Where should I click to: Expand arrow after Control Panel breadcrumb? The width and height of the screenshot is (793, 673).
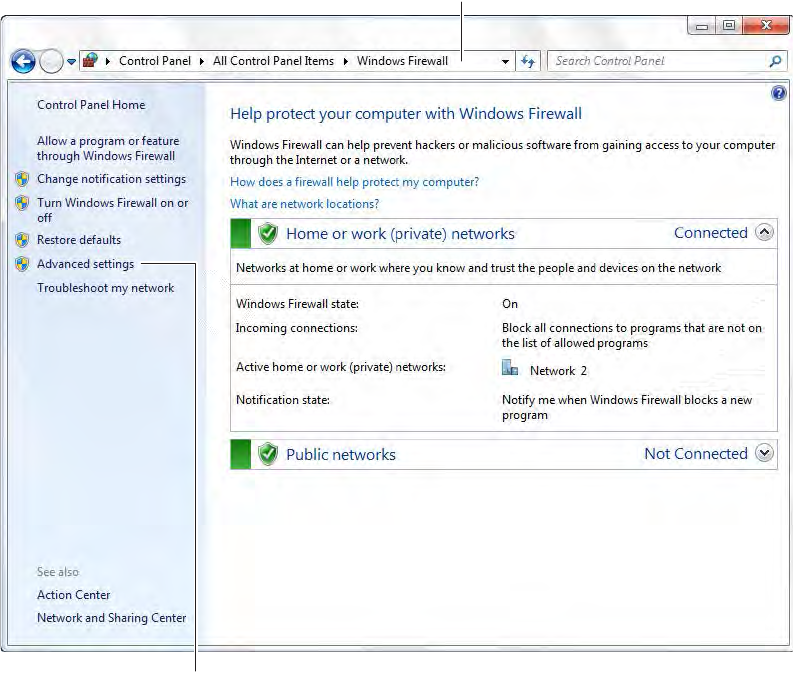(202, 62)
